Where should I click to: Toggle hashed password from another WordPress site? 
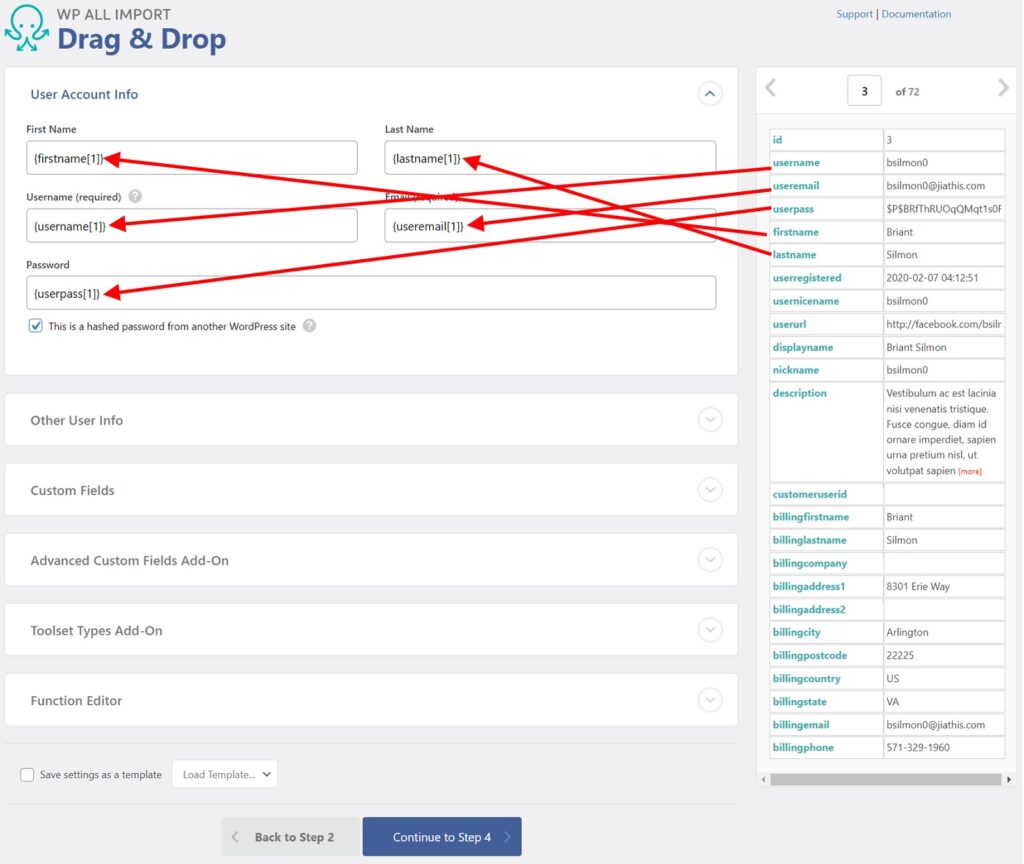35,325
